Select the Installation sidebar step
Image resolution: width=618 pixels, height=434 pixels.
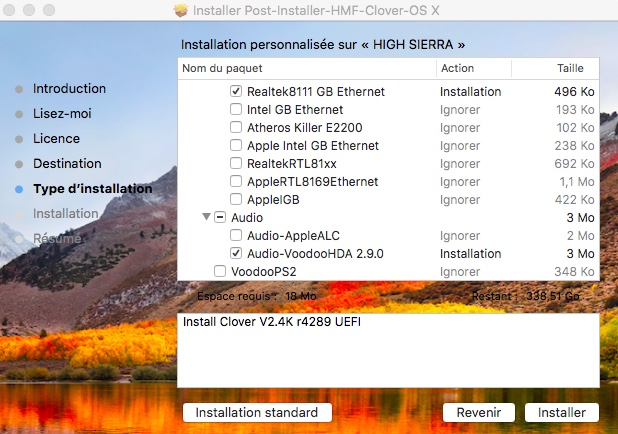click(66, 214)
